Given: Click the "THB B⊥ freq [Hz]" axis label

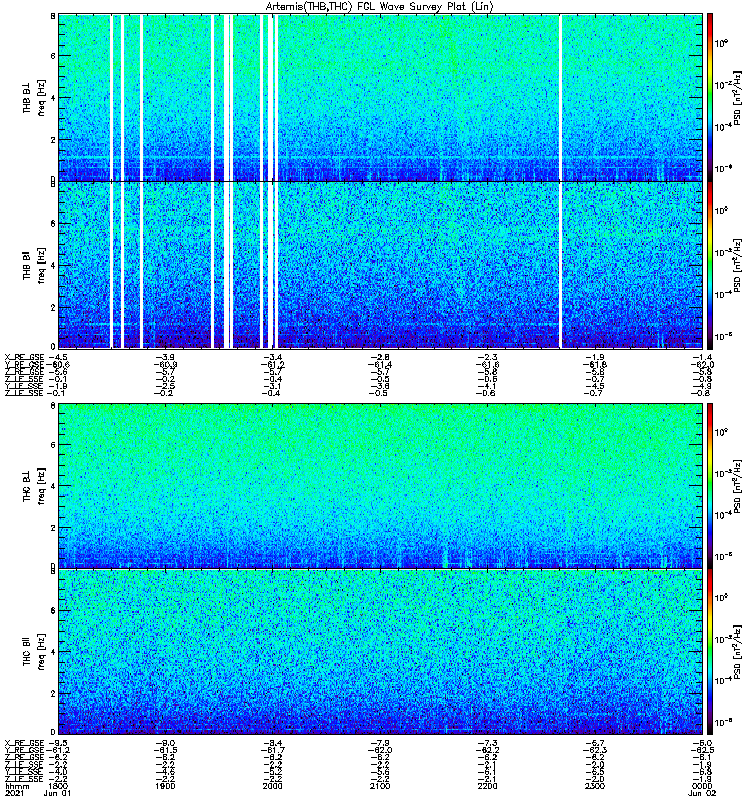Looking at the screenshot, I should [x=34, y=97].
